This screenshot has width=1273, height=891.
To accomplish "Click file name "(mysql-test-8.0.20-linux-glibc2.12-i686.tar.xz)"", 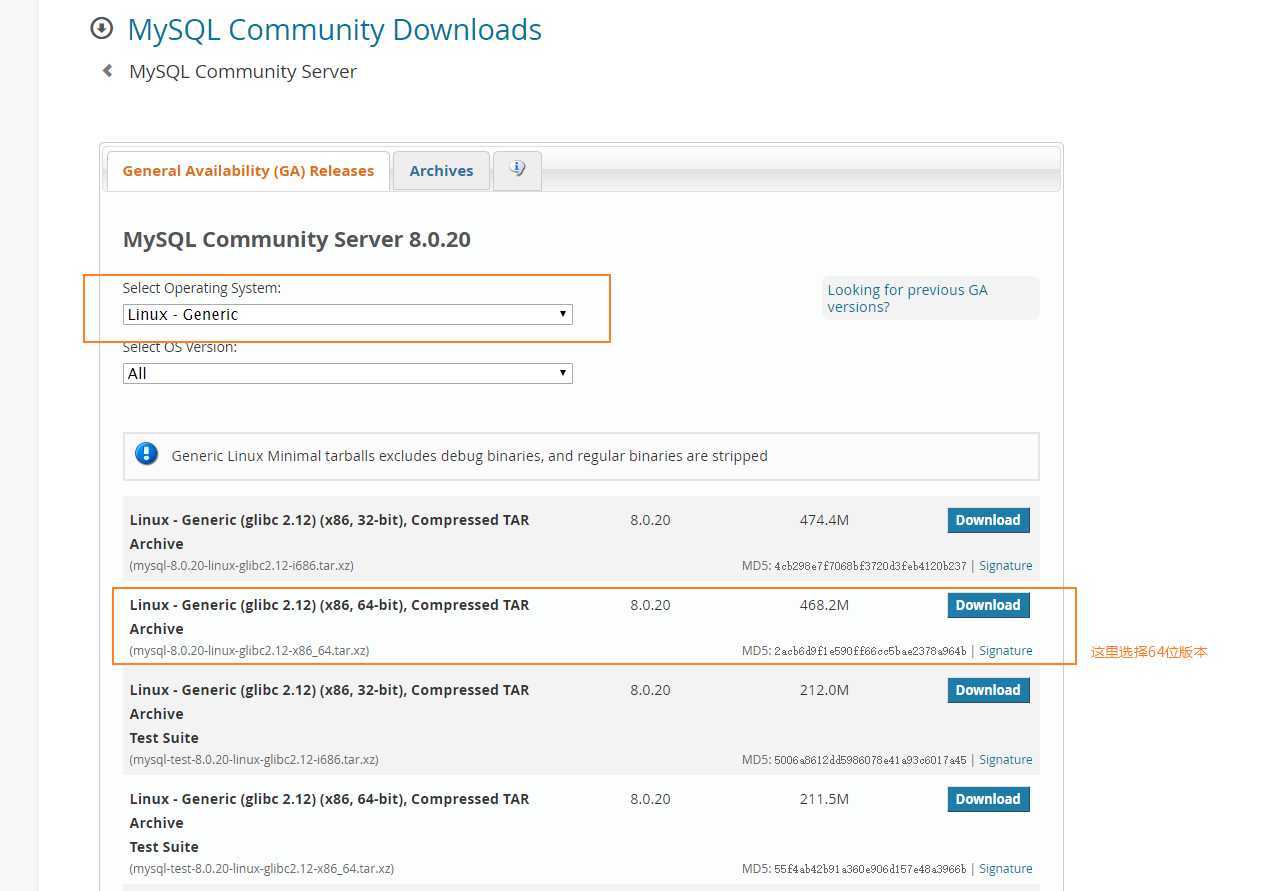I will tap(254, 760).
